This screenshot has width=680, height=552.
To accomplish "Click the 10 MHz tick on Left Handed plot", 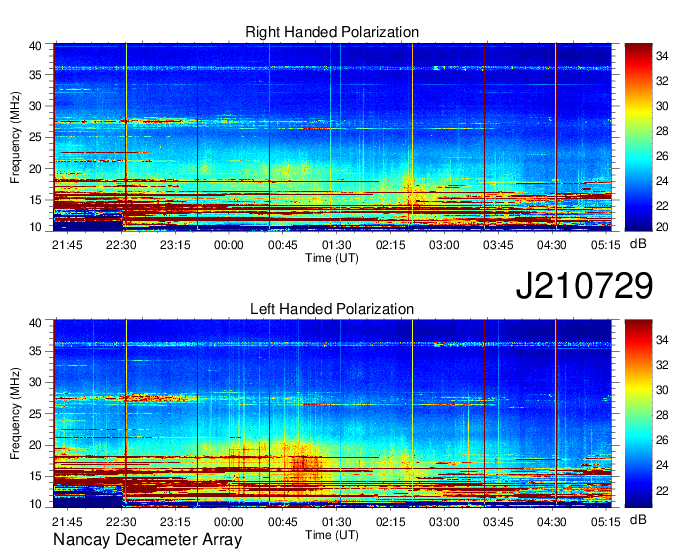I will pos(35,504).
